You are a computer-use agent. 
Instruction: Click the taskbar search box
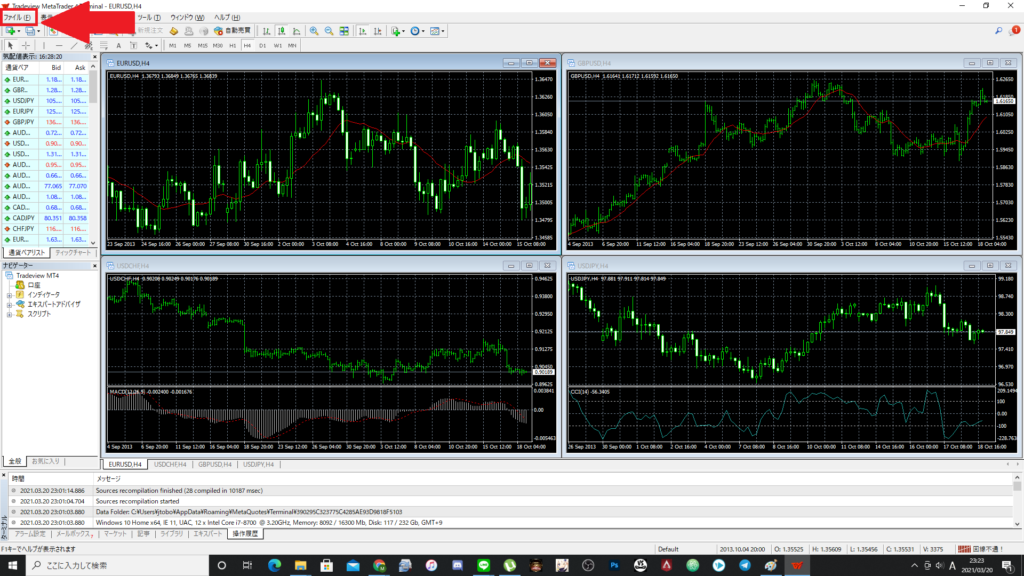coord(117,566)
